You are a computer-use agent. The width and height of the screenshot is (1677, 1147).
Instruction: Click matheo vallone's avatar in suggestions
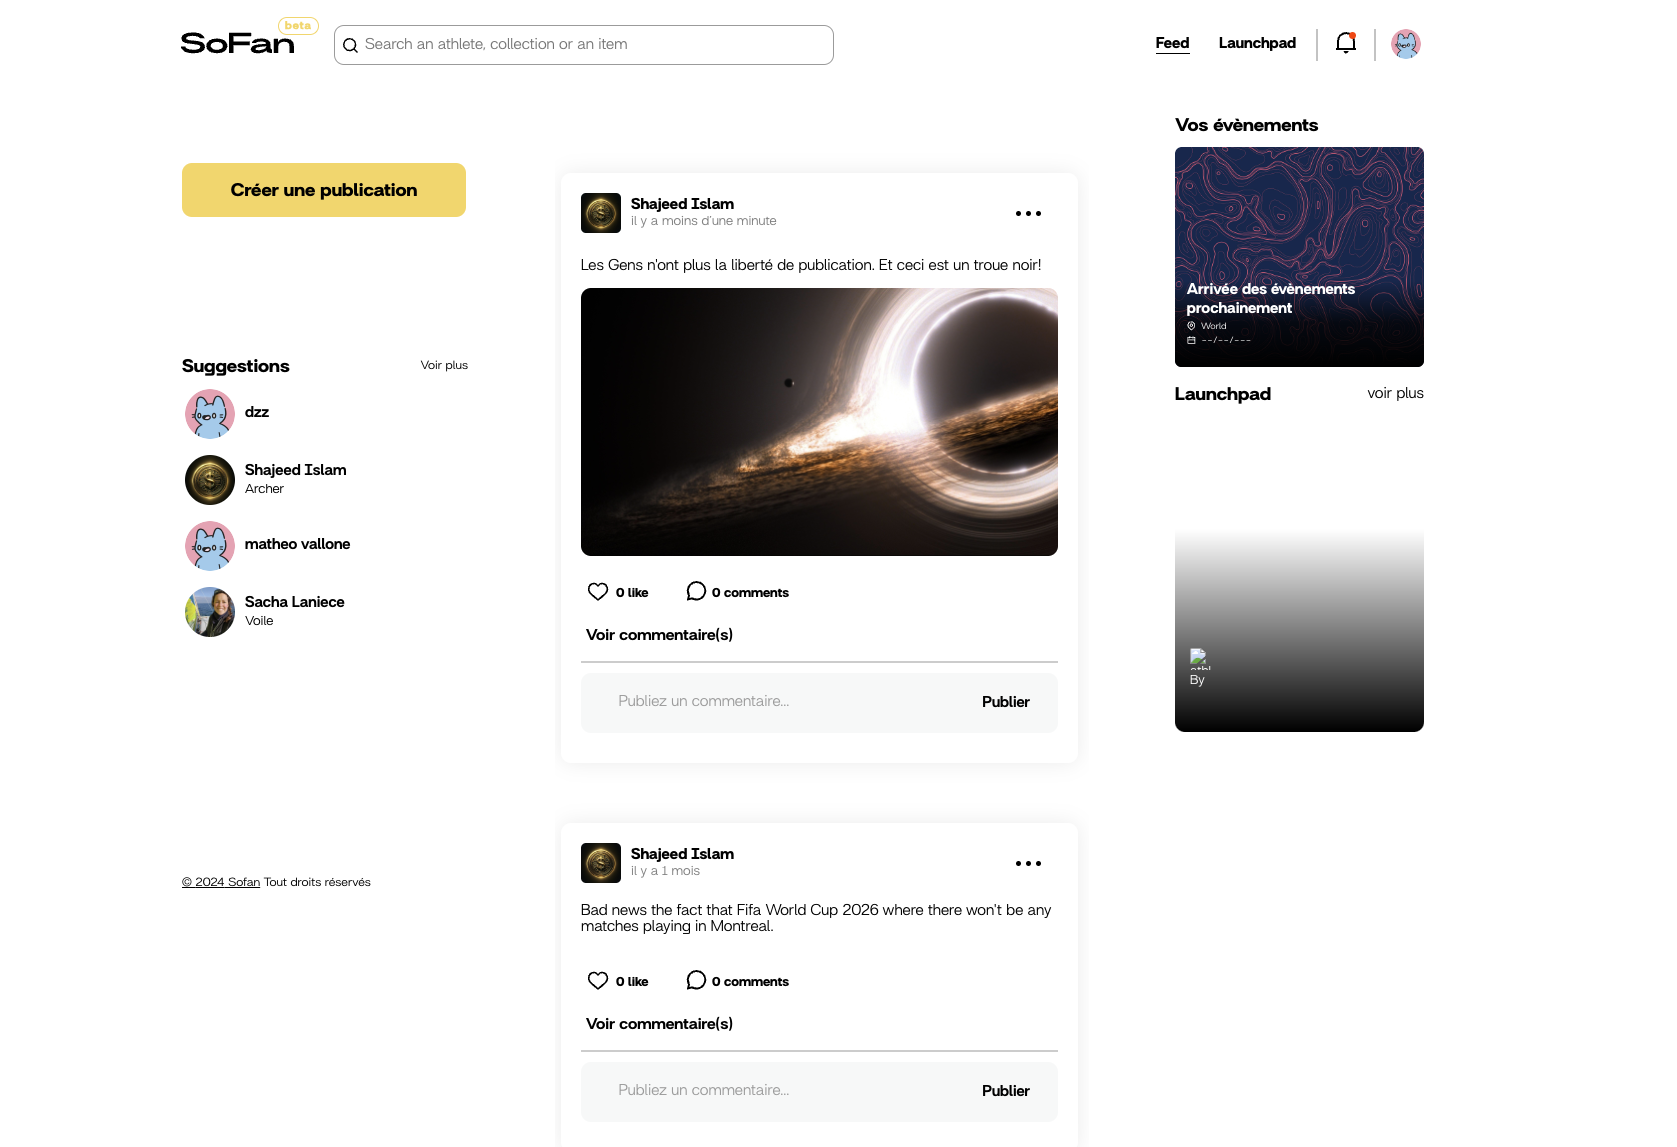pos(210,546)
